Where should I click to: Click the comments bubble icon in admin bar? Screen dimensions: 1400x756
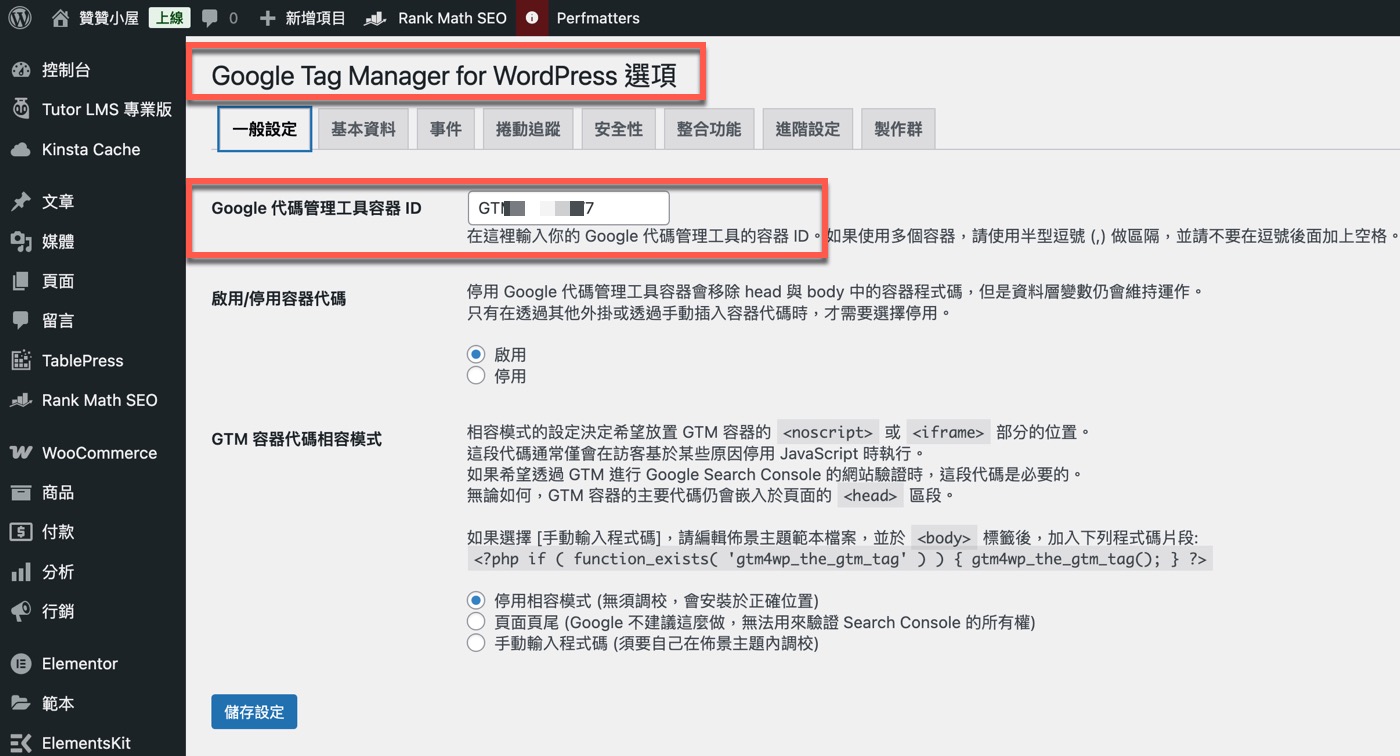pyautogui.click(x=210, y=18)
